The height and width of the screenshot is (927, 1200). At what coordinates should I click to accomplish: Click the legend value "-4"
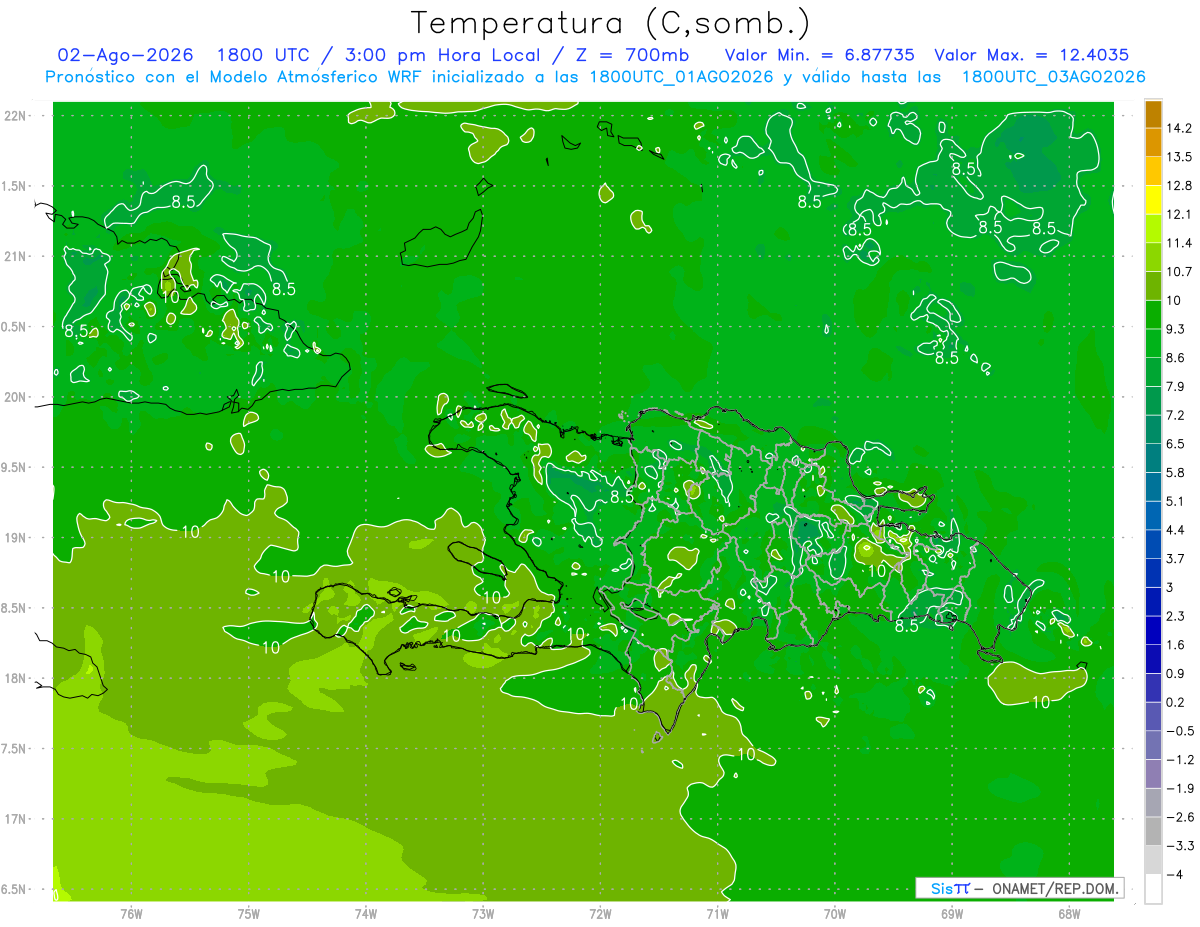click(1175, 875)
